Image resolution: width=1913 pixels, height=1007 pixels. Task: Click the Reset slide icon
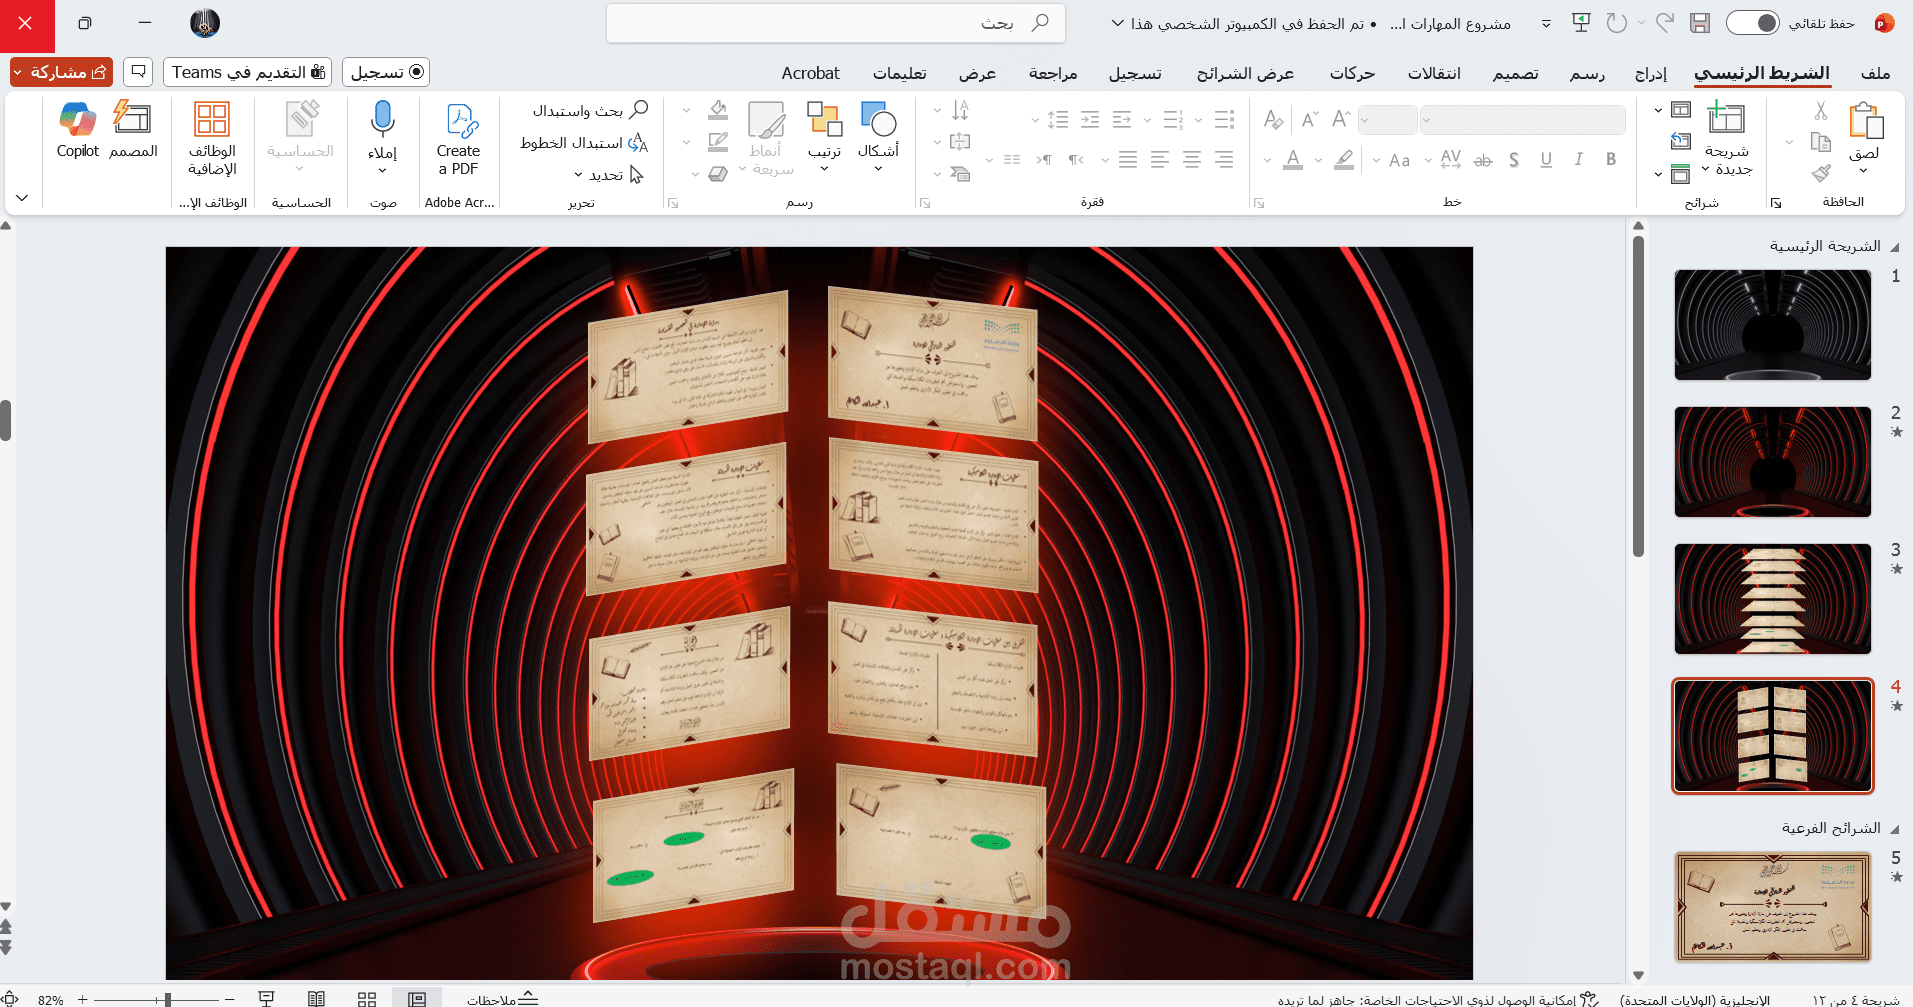pos(1681,141)
